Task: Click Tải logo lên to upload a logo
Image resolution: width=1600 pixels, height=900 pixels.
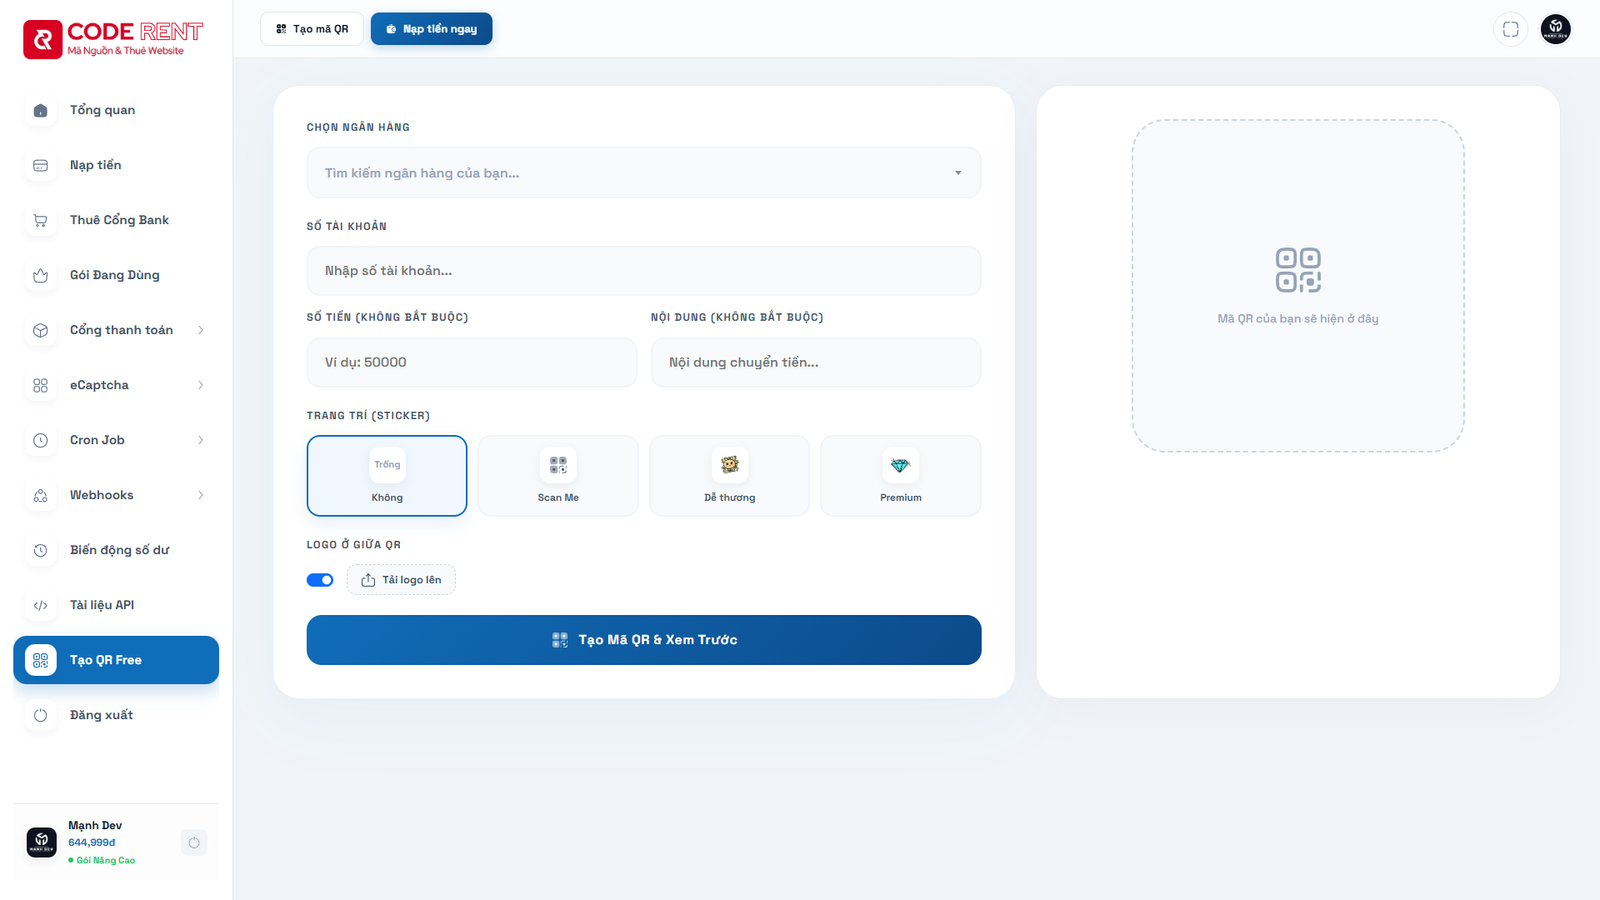Action: [401, 579]
